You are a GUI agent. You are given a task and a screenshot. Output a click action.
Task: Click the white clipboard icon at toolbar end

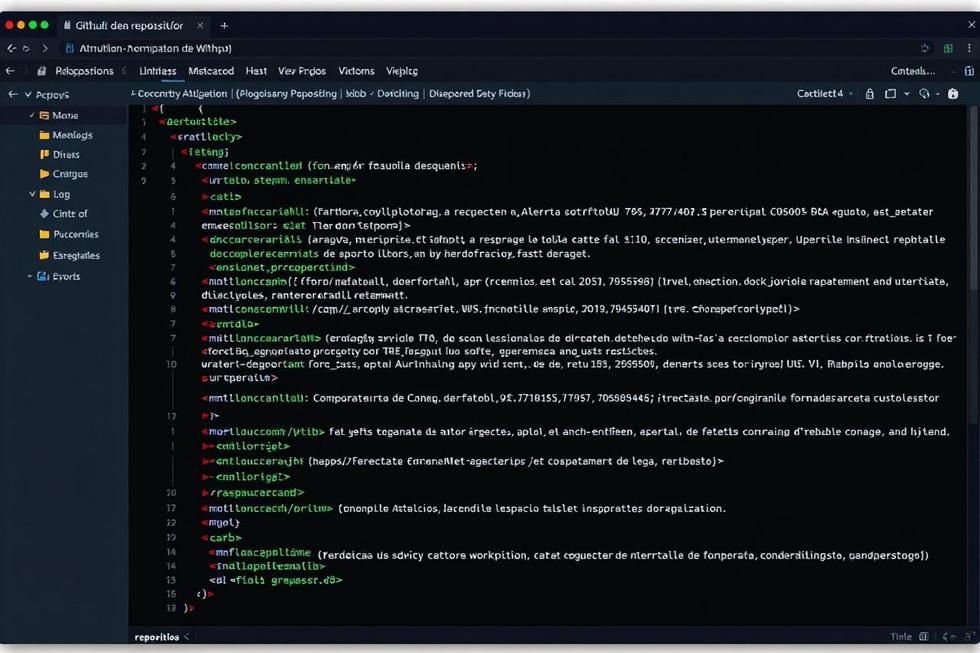(953, 94)
